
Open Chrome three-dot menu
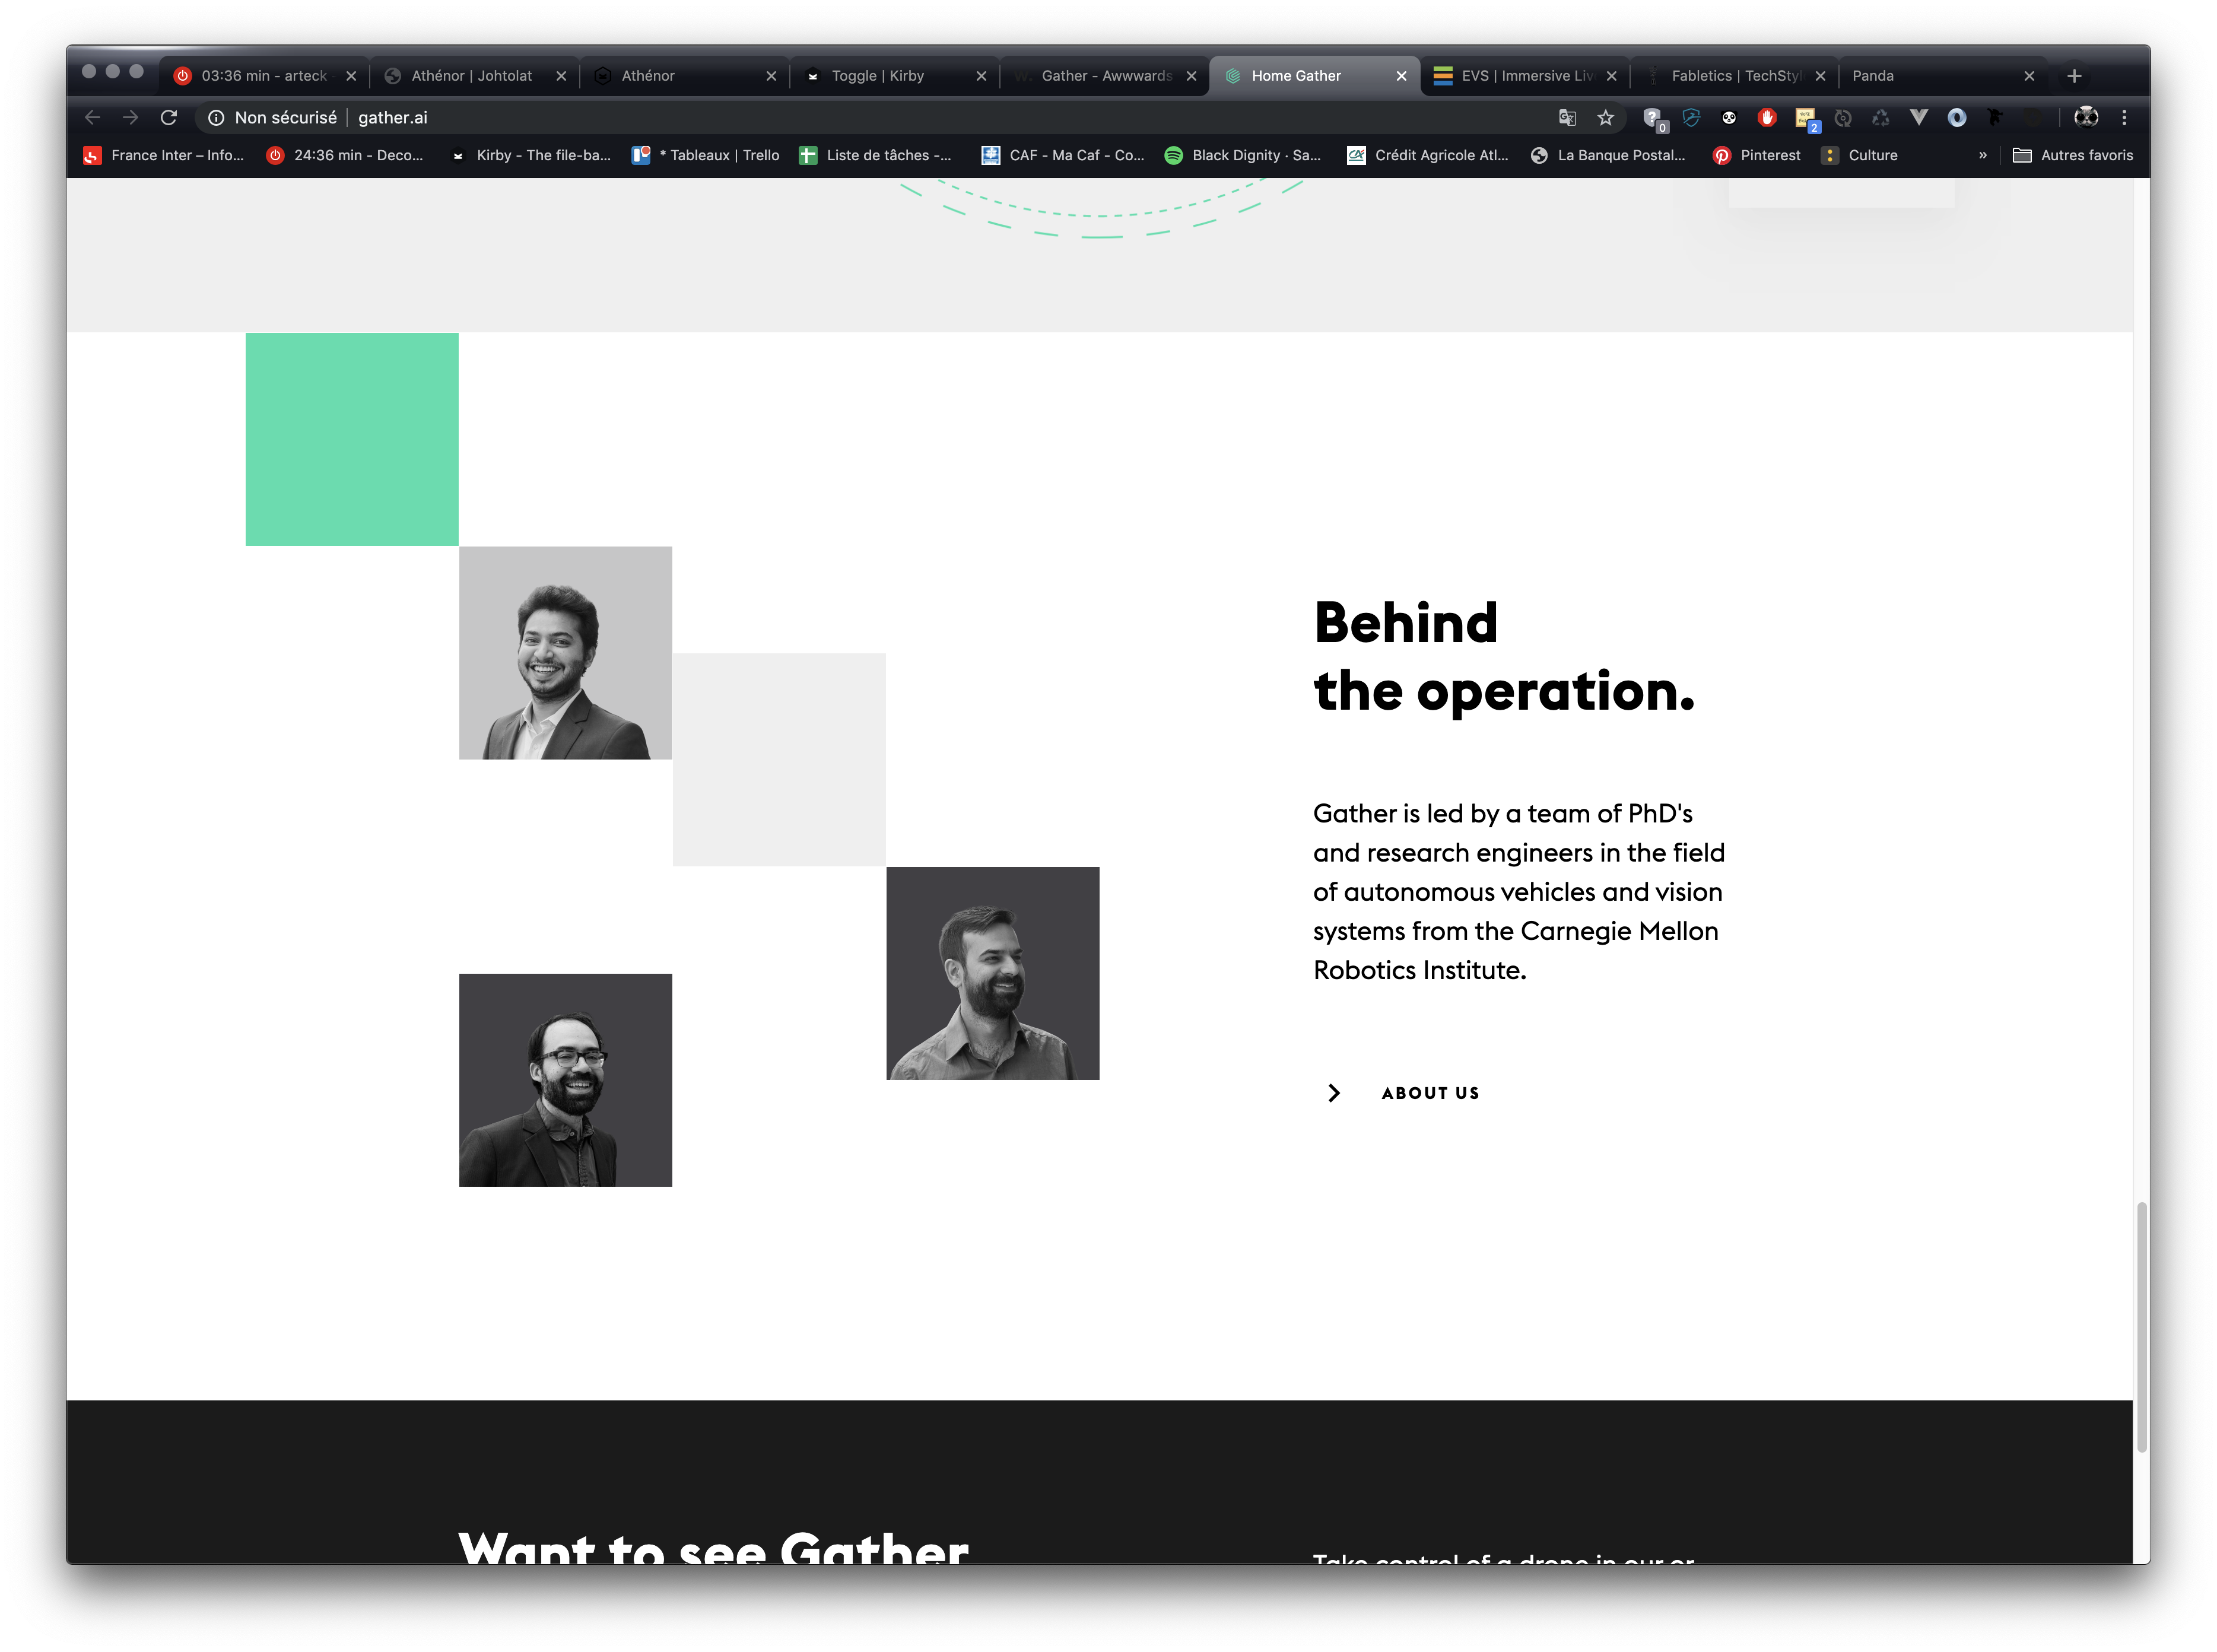coord(2124,118)
